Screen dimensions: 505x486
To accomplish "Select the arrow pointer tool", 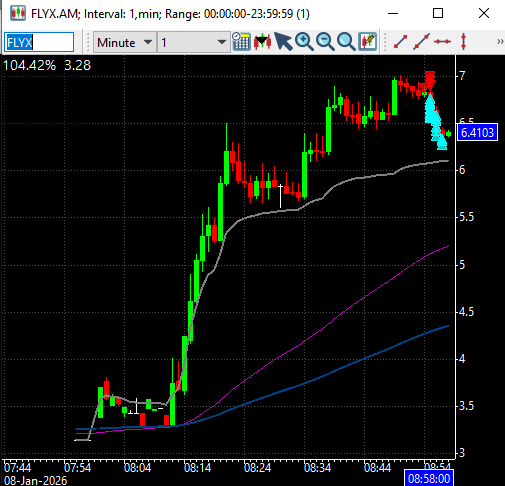I will point(283,42).
